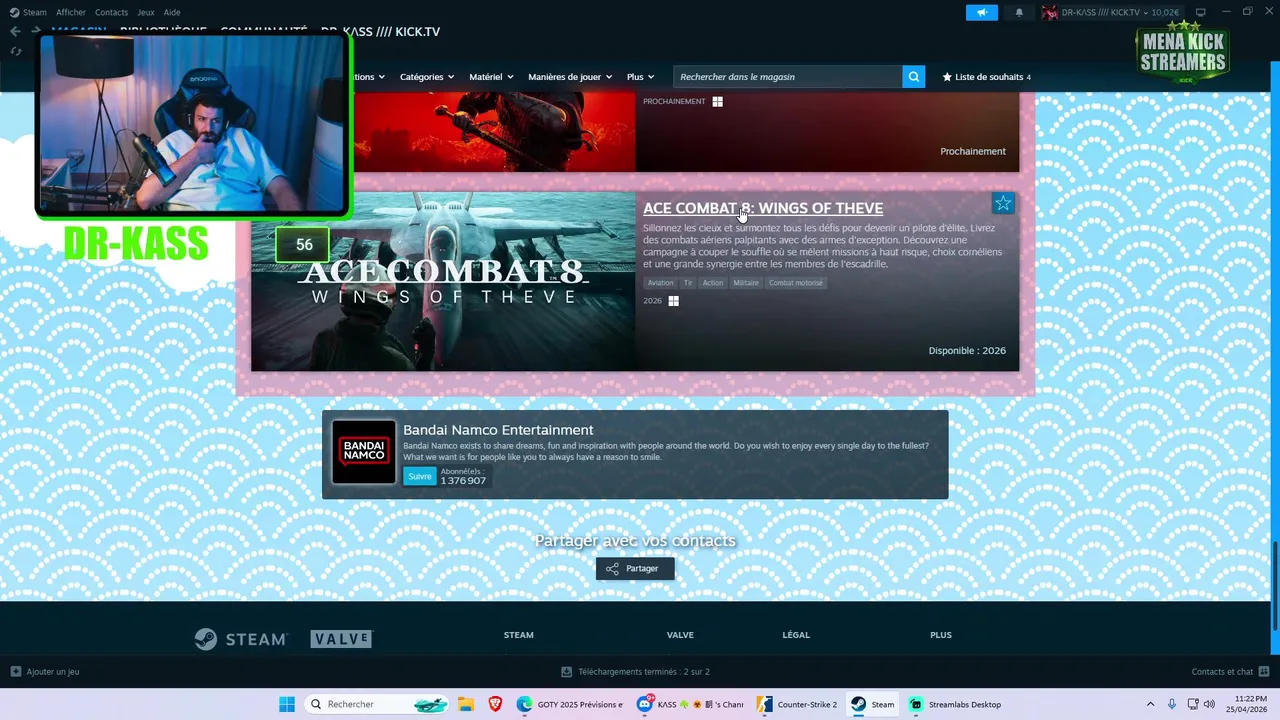Switch to Counter-Strike 2 in the taskbar
Image resolution: width=1280 pixels, height=720 pixels.
[797, 704]
